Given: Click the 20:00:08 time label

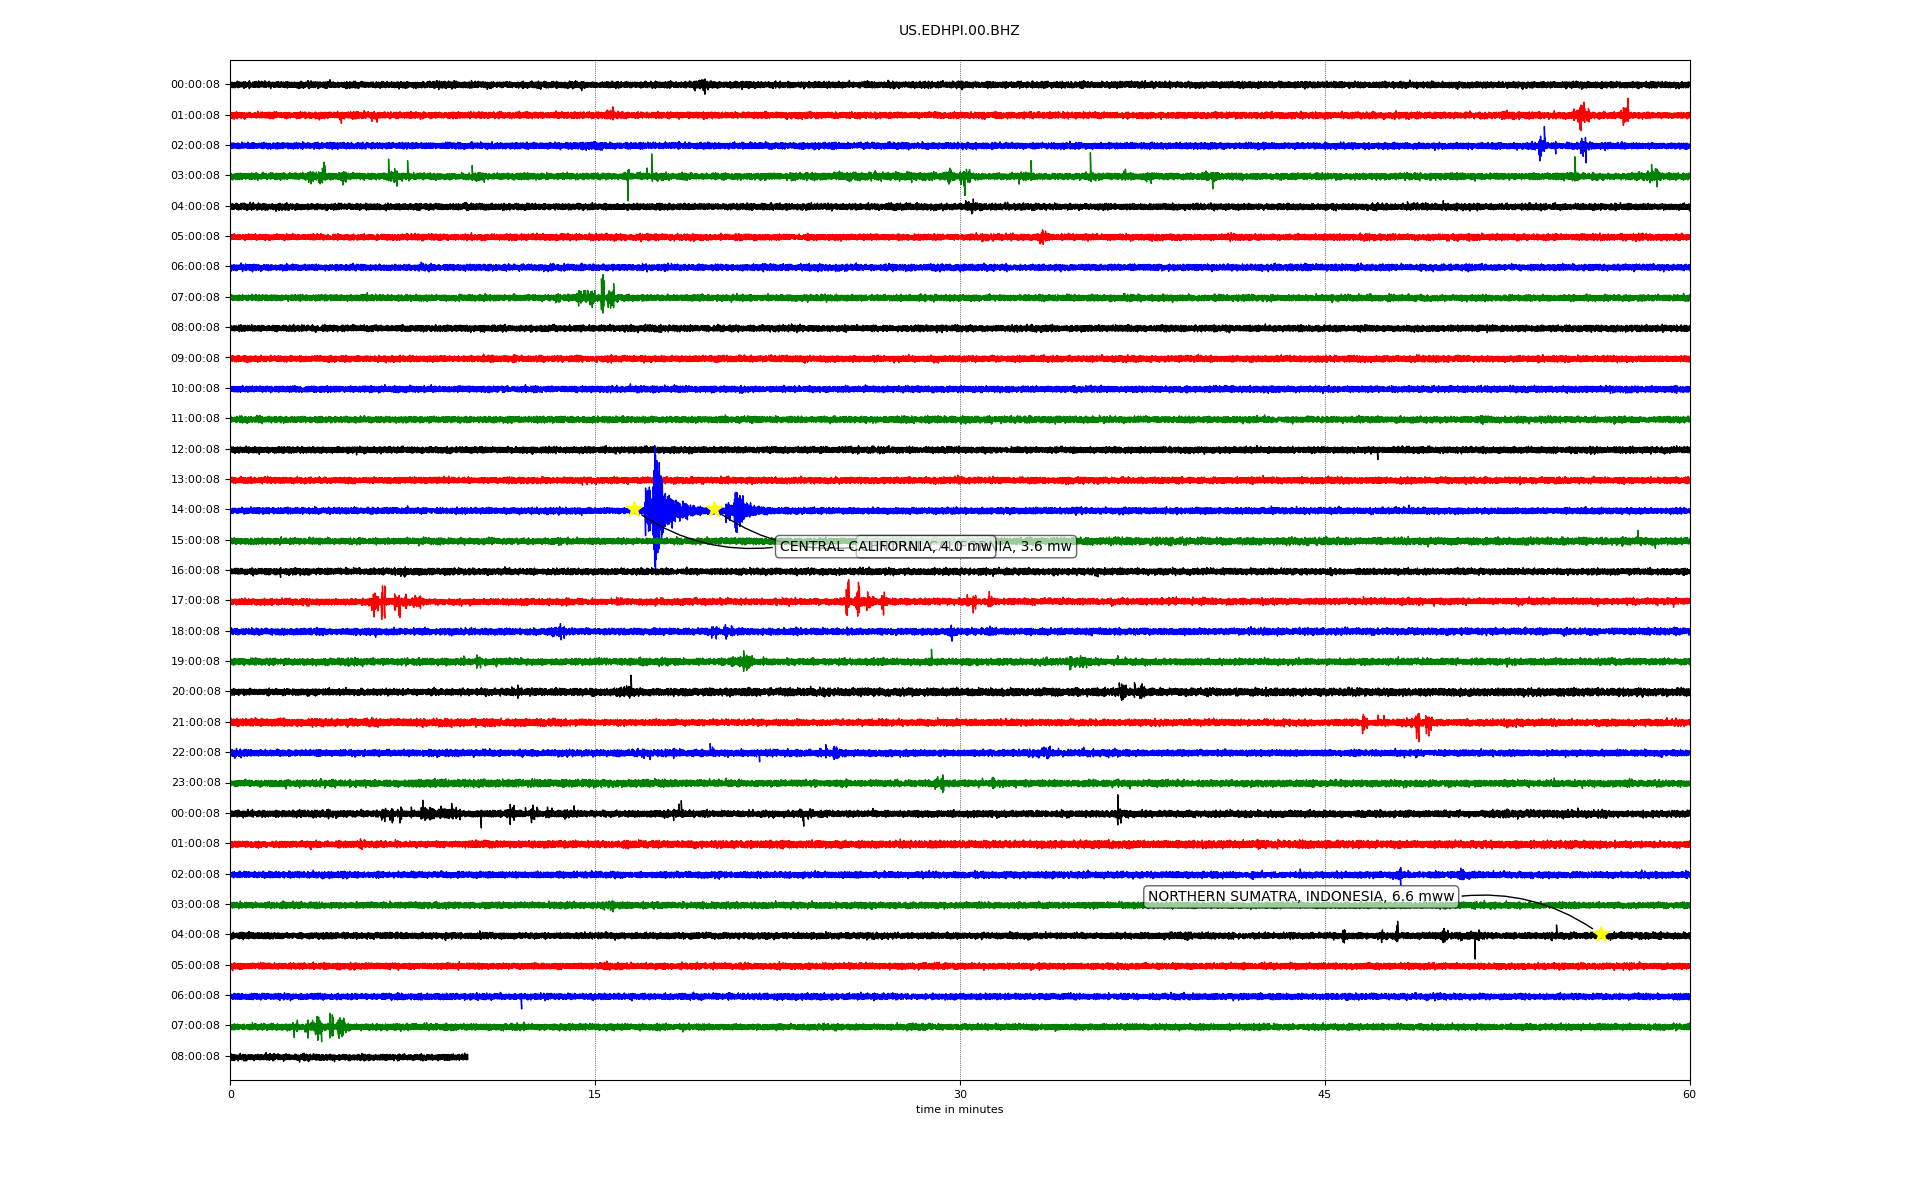Looking at the screenshot, I should point(195,692).
